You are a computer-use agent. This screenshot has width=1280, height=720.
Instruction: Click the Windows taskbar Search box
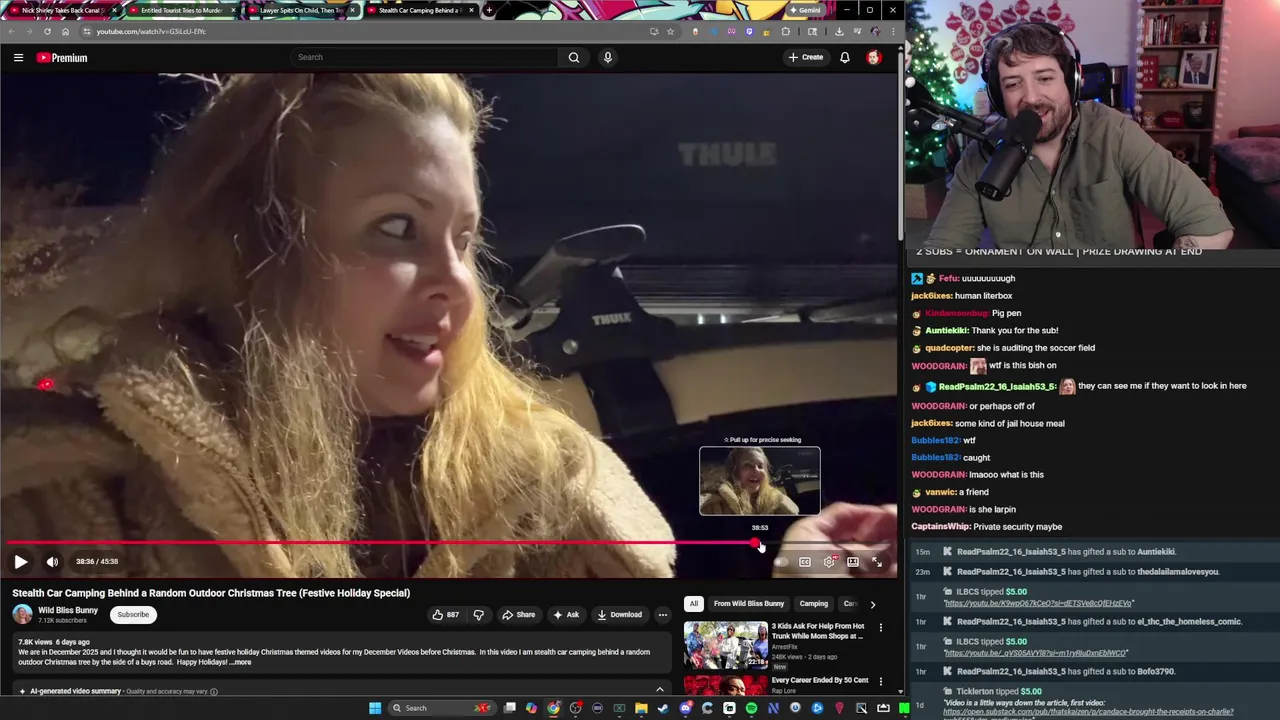[441, 708]
